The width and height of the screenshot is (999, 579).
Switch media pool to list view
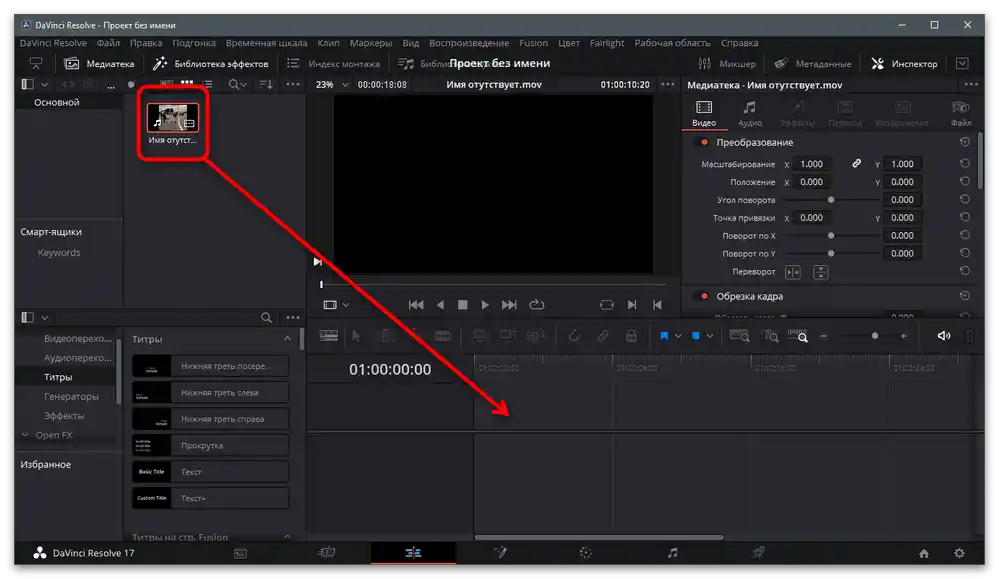[x=207, y=84]
